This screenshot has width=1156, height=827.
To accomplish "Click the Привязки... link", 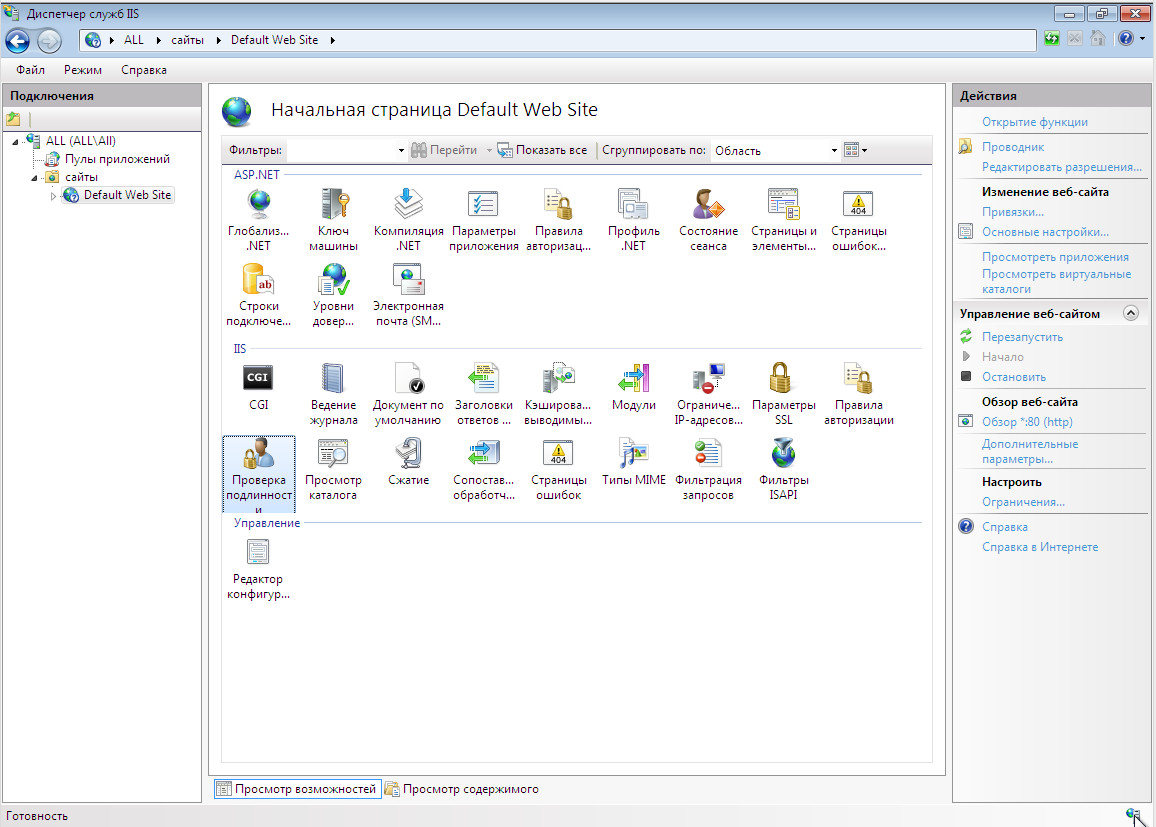I will point(1012,212).
